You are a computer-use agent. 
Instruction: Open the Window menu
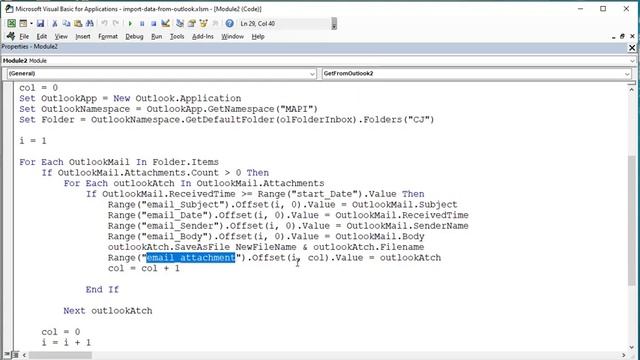pyautogui.click(x=232, y=36)
